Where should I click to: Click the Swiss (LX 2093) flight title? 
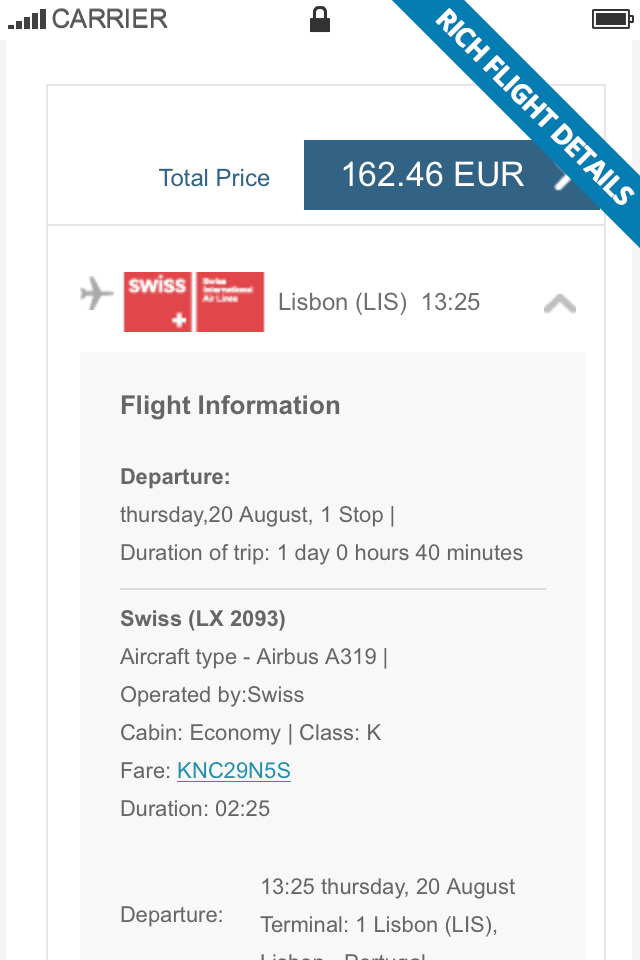[x=203, y=619]
